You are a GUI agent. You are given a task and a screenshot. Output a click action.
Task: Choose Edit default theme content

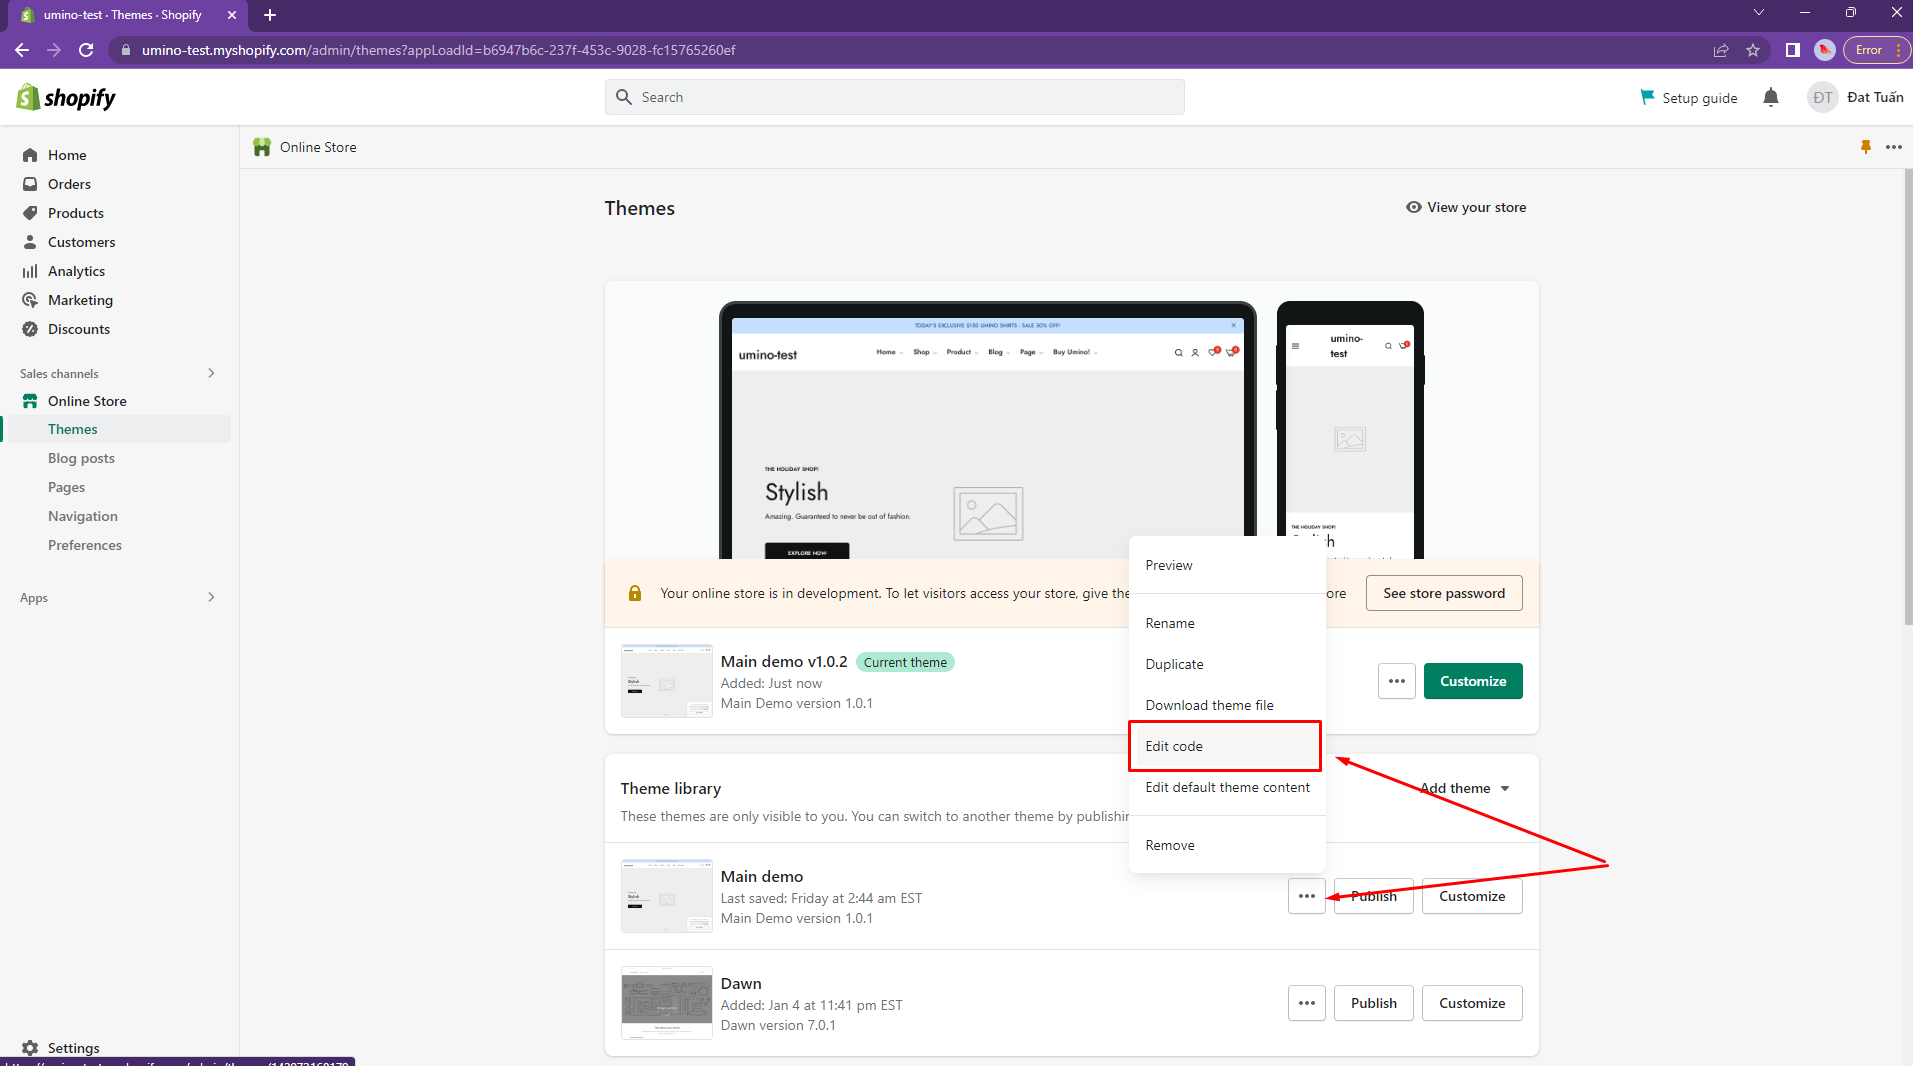(x=1227, y=787)
